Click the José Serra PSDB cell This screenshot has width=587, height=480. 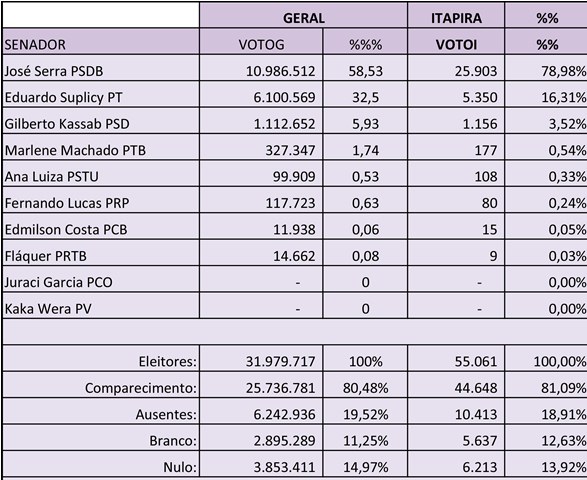point(101,68)
